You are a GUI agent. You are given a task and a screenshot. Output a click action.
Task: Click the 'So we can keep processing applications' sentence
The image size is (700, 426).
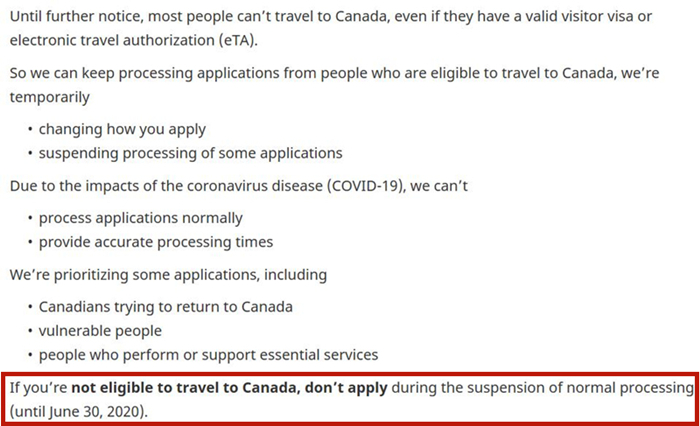point(148,74)
